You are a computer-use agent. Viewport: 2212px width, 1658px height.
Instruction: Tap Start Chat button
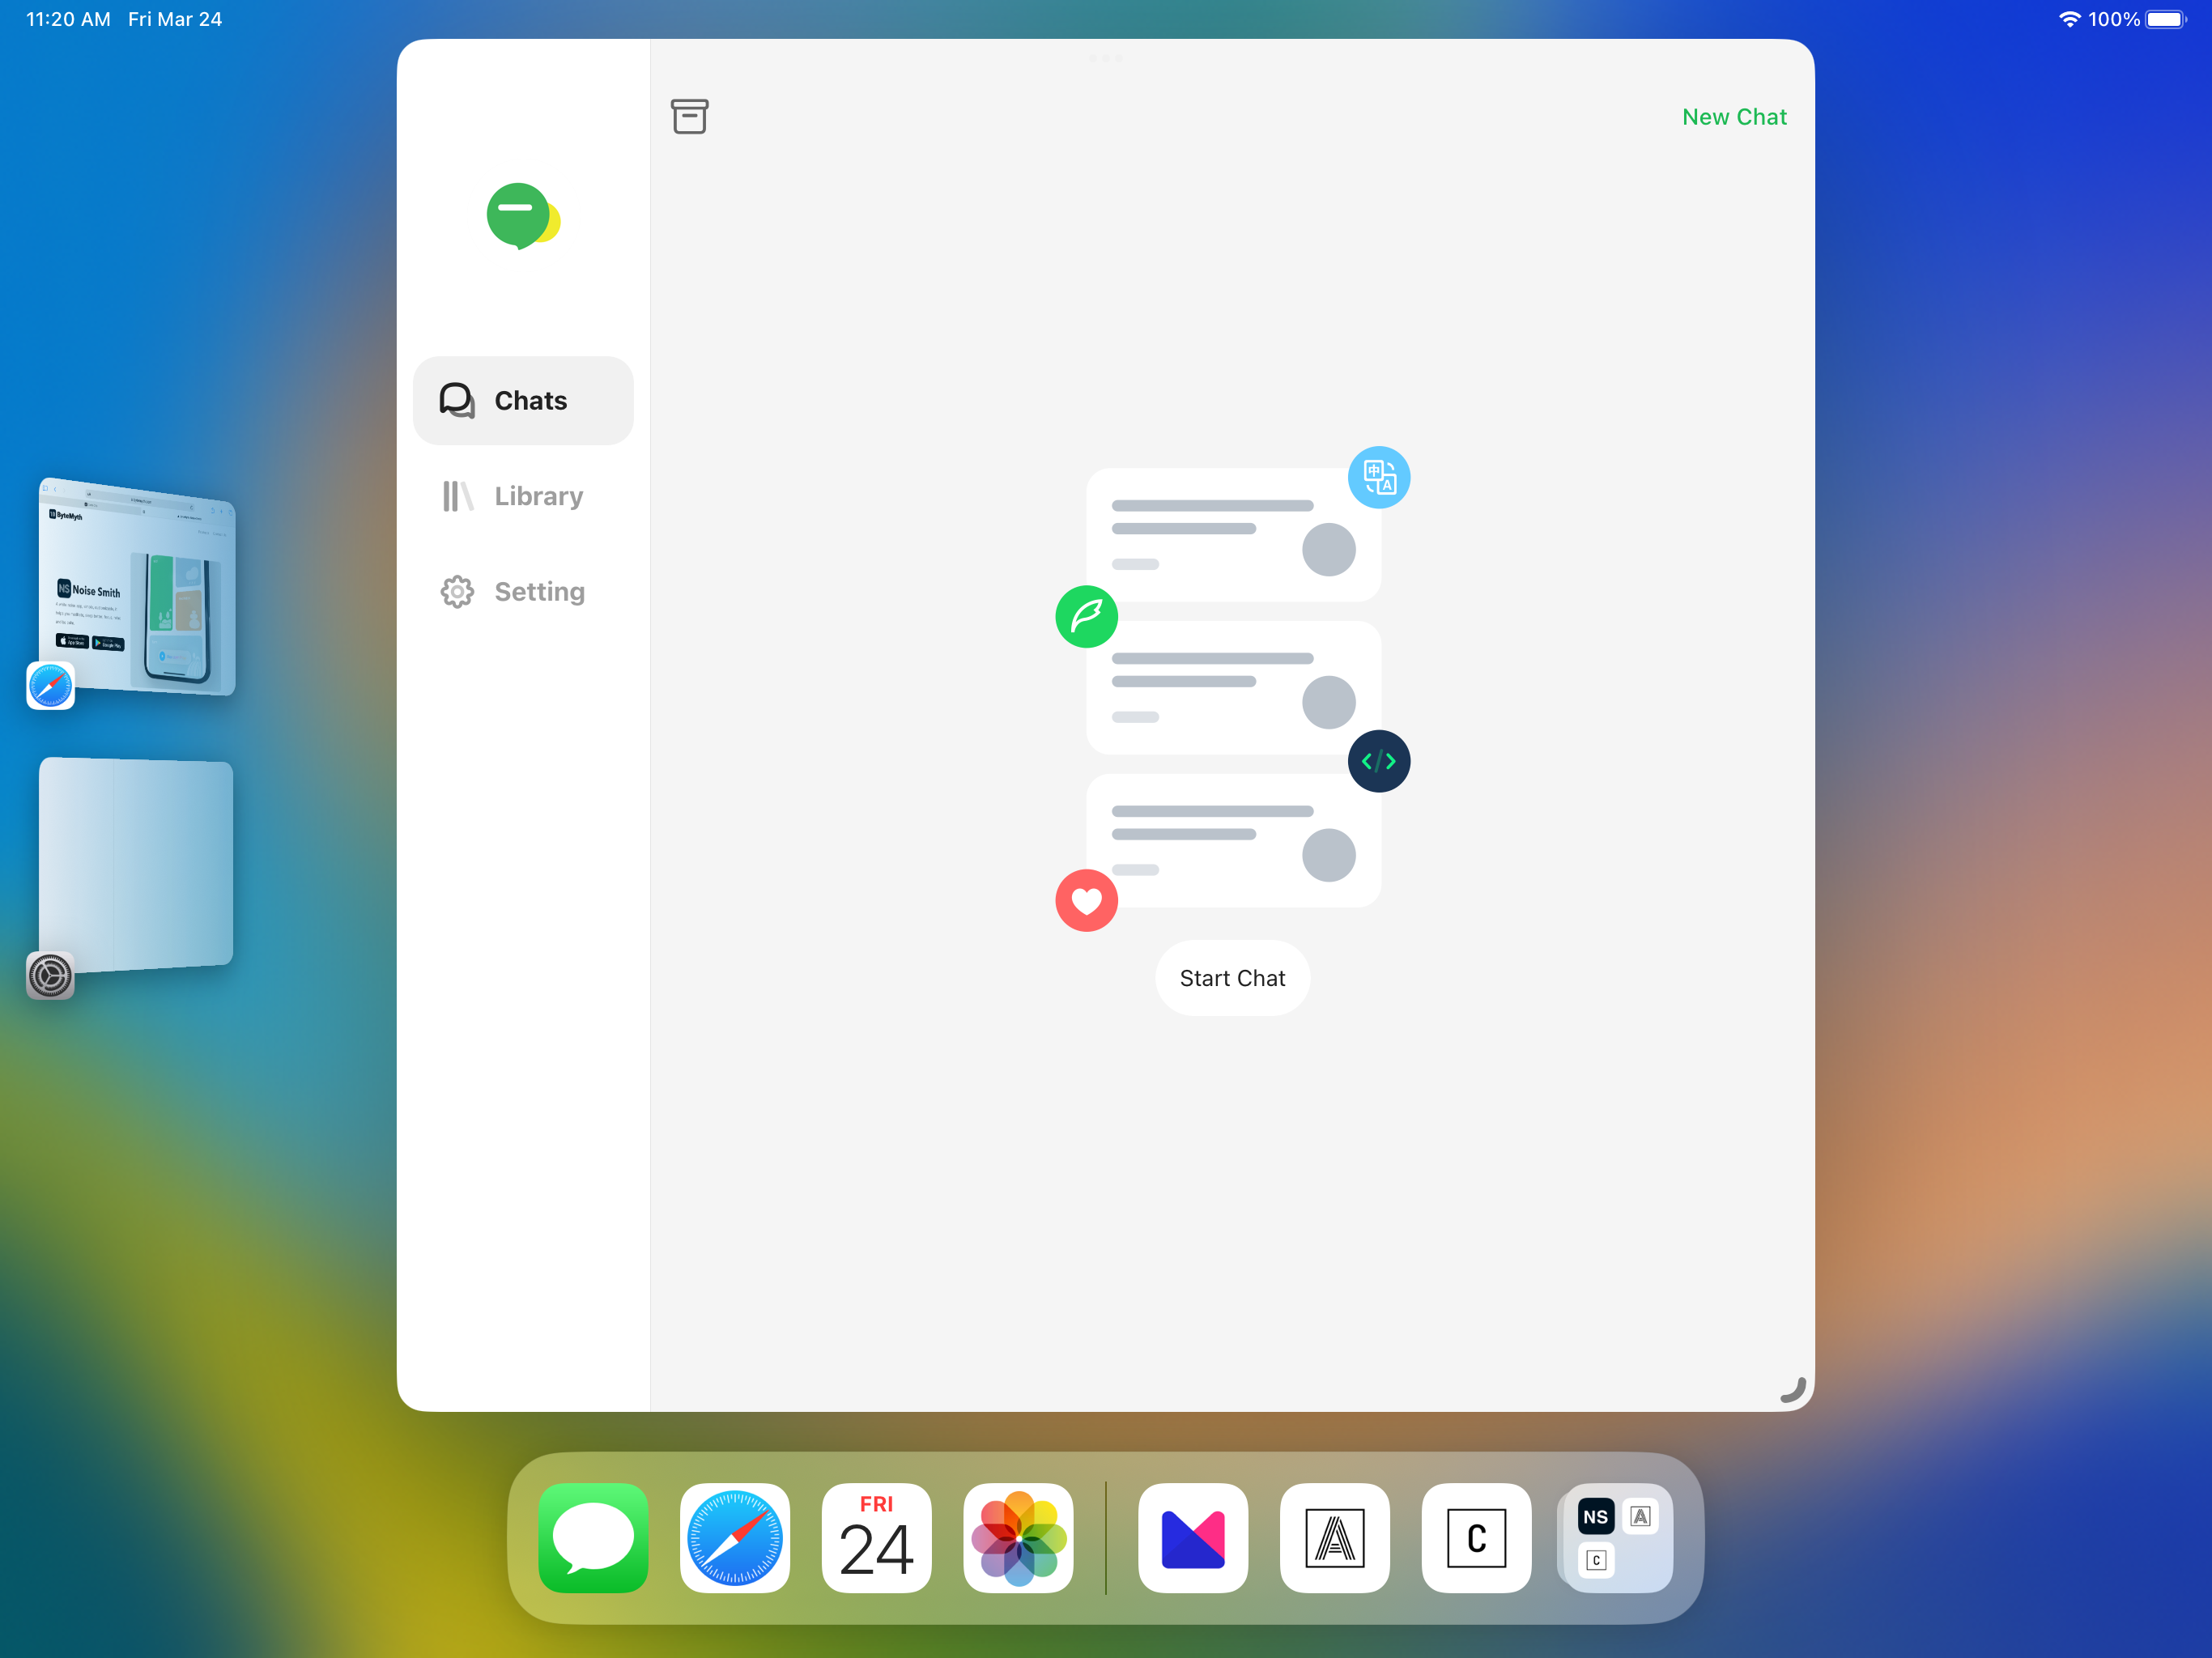(x=1233, y=977)
